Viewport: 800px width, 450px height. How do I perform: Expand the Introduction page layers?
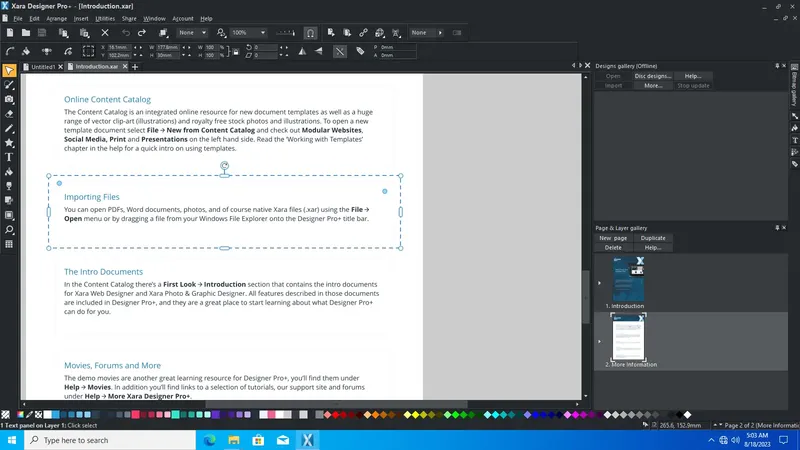click(x=599, y=283)
